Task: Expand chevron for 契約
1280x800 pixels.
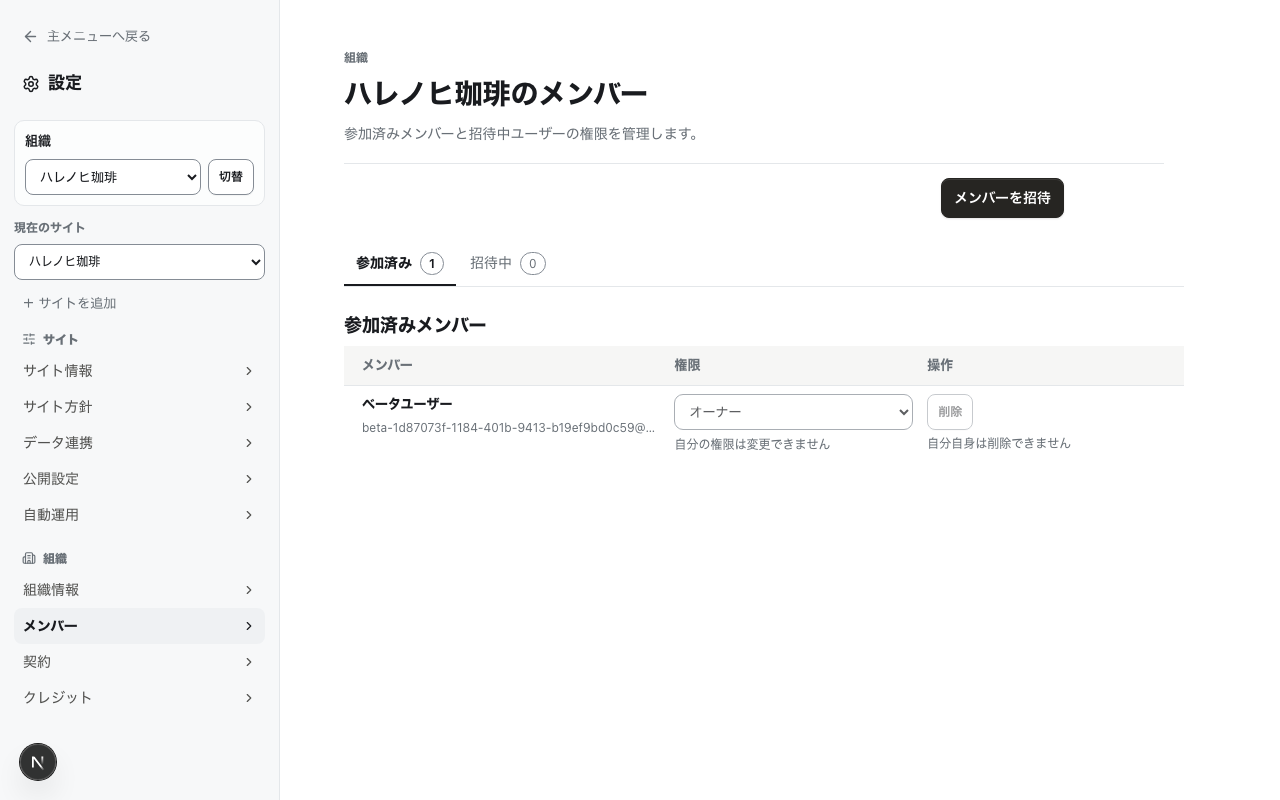Action: [x=249, y=662]
